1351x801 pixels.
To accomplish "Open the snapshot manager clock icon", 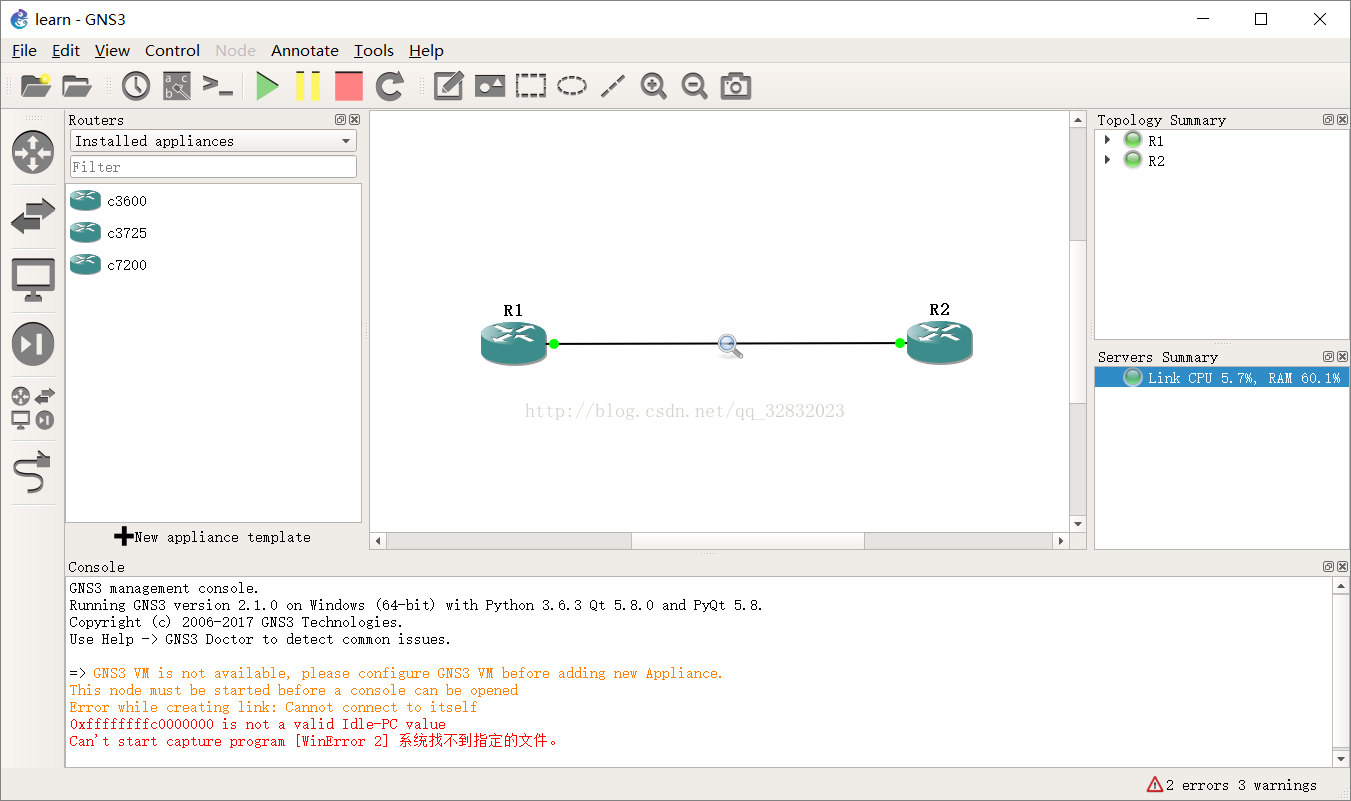I will tap(136, 86).
